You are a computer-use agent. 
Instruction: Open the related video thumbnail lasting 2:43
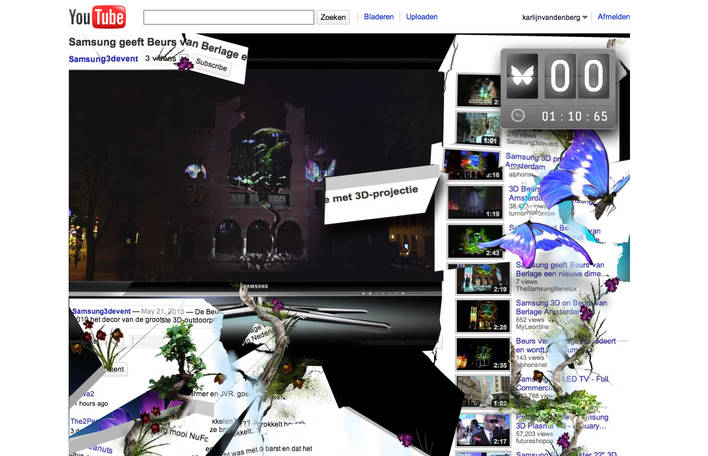(x=475, y=241)
